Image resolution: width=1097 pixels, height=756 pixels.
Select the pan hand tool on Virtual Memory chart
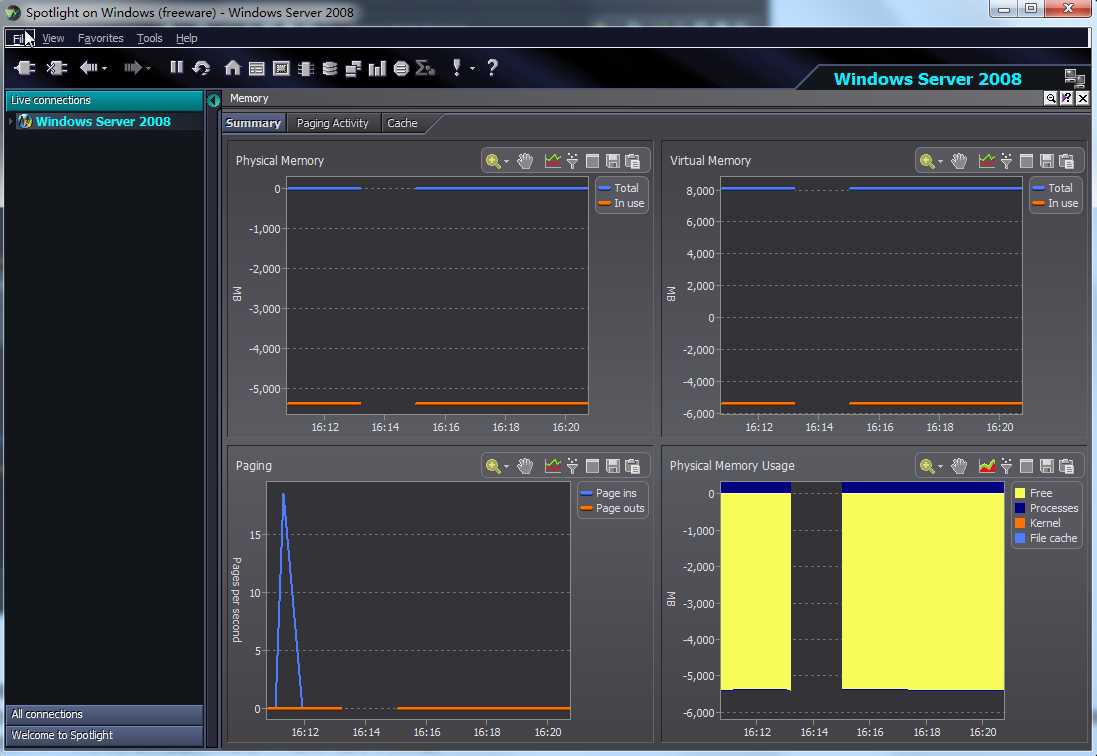tap(958, 162)
